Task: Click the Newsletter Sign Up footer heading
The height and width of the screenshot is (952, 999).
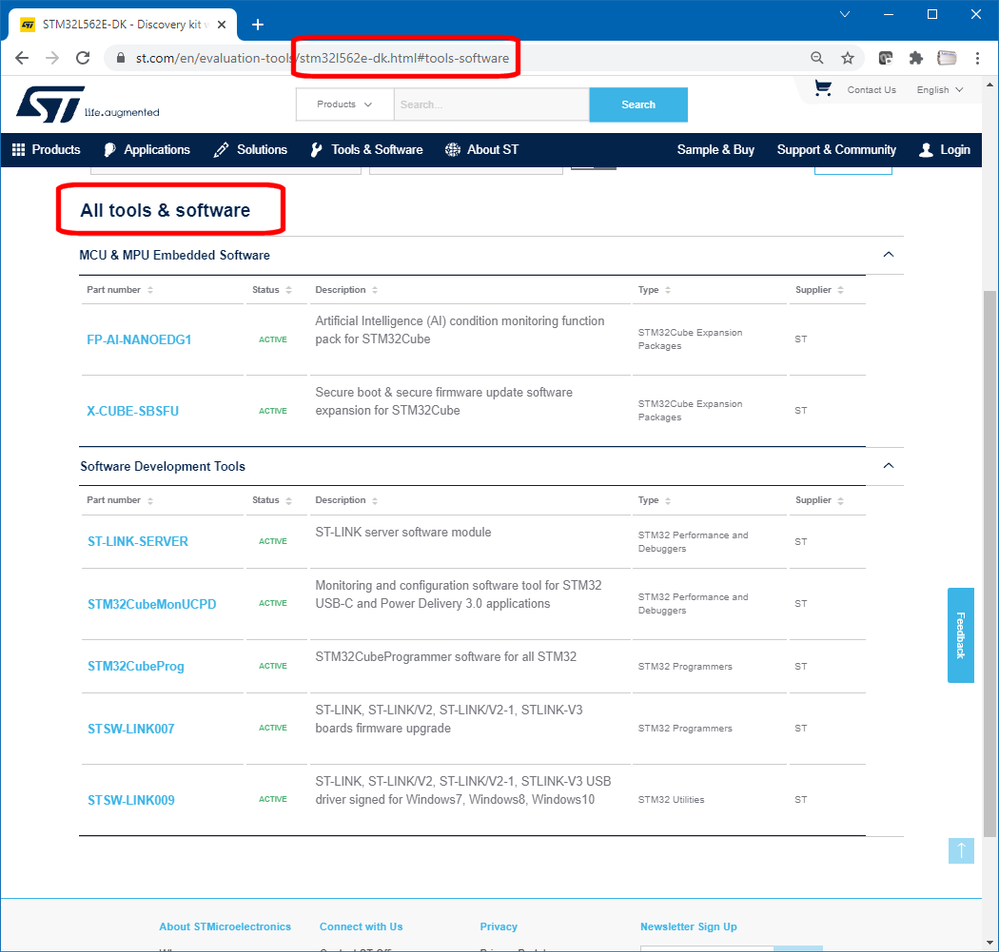Action: click(x=689, y=927)
